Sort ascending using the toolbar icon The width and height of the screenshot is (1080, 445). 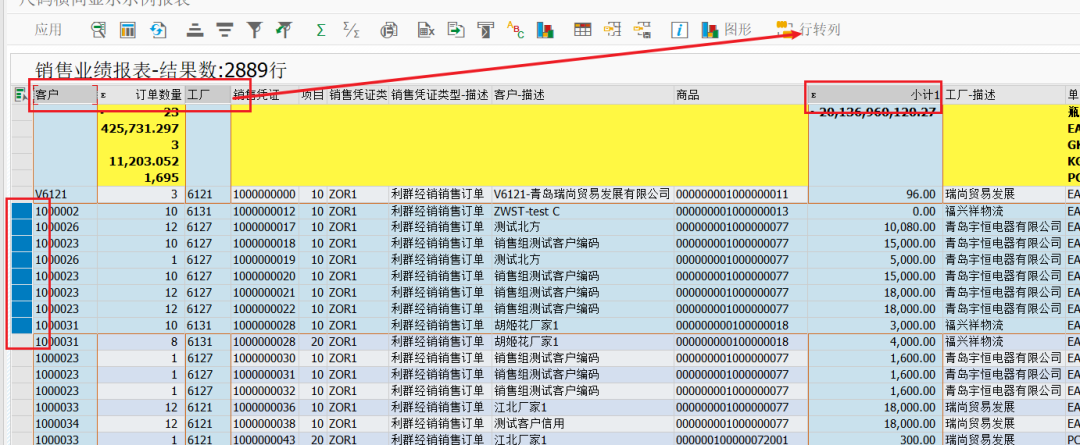[195, 30]
